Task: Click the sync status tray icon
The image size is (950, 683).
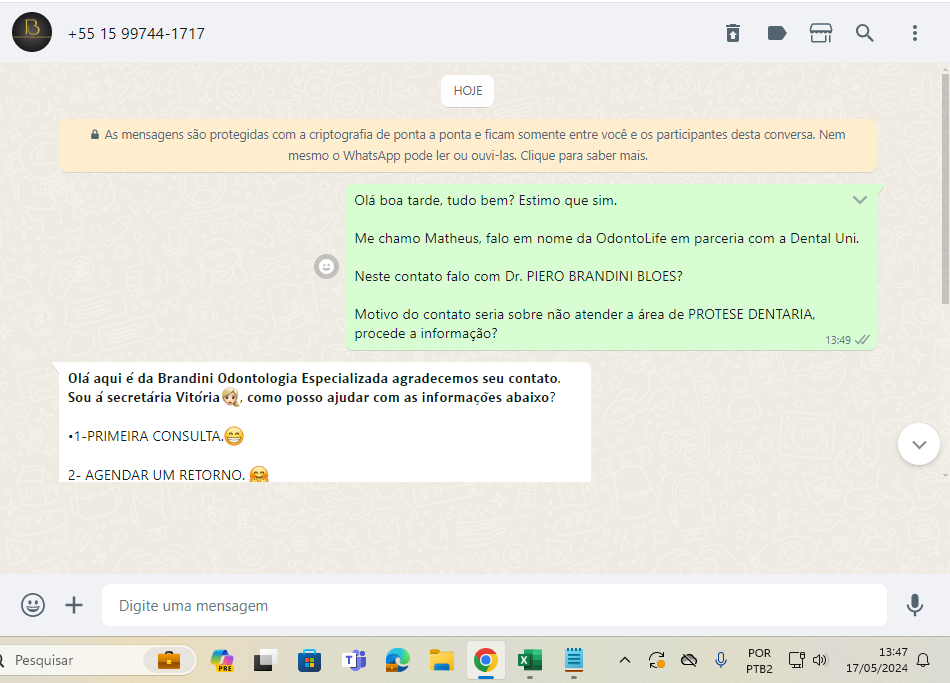Action: [x=657, y=660]
